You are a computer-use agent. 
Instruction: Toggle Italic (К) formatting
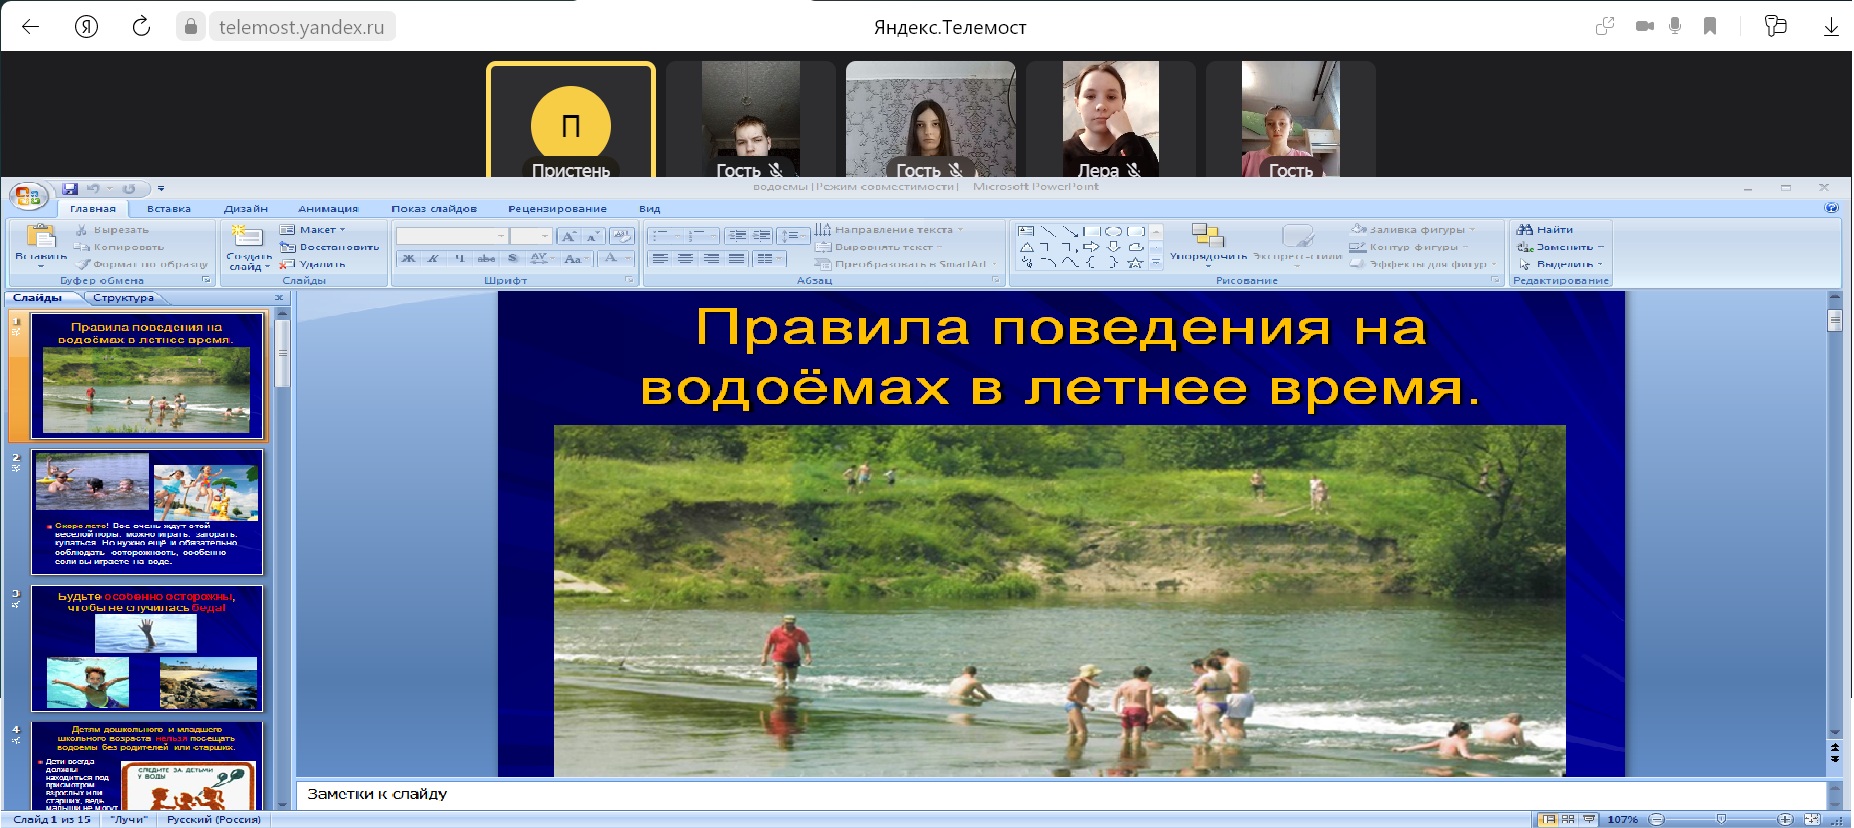(x=433, y=258)
